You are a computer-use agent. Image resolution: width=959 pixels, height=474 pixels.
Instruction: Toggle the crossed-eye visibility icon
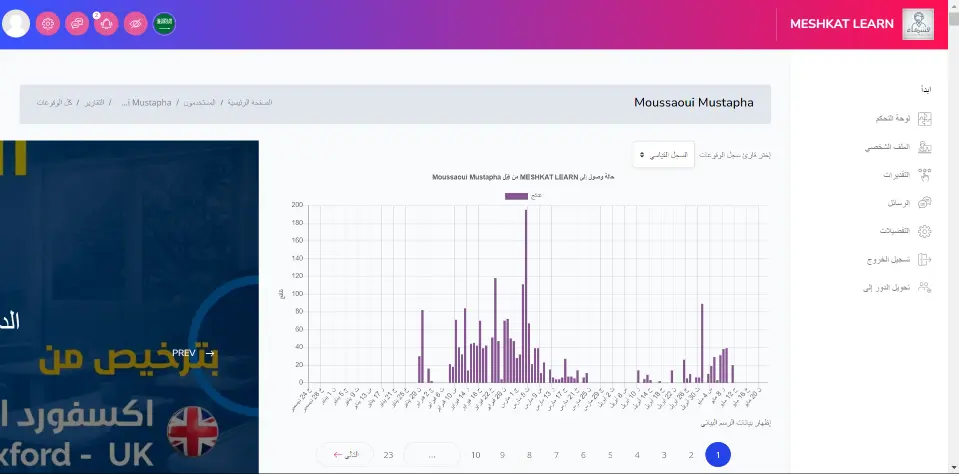135,23
